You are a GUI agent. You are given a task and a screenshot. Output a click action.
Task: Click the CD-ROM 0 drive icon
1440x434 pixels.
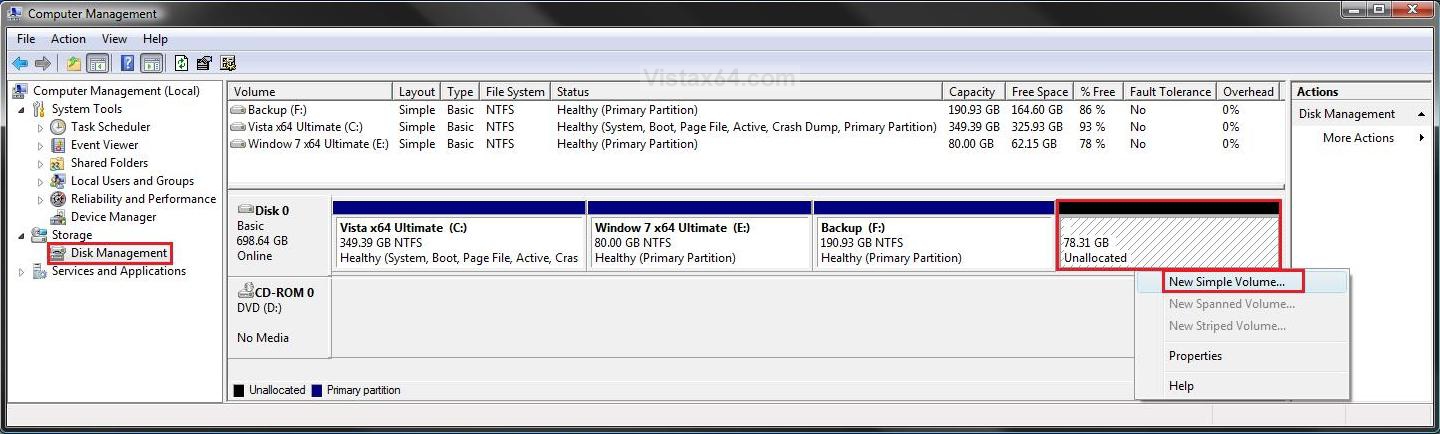click(246, 292)
